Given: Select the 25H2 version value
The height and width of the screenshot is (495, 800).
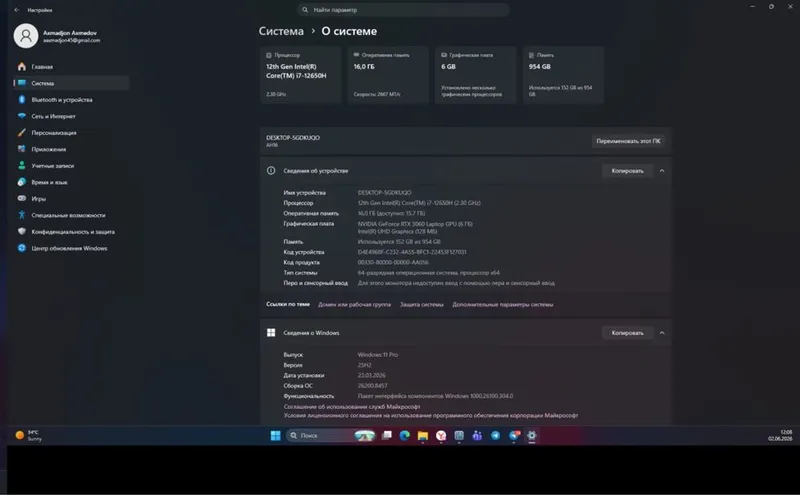Looking at the screenshot, I should click(364, 365).
